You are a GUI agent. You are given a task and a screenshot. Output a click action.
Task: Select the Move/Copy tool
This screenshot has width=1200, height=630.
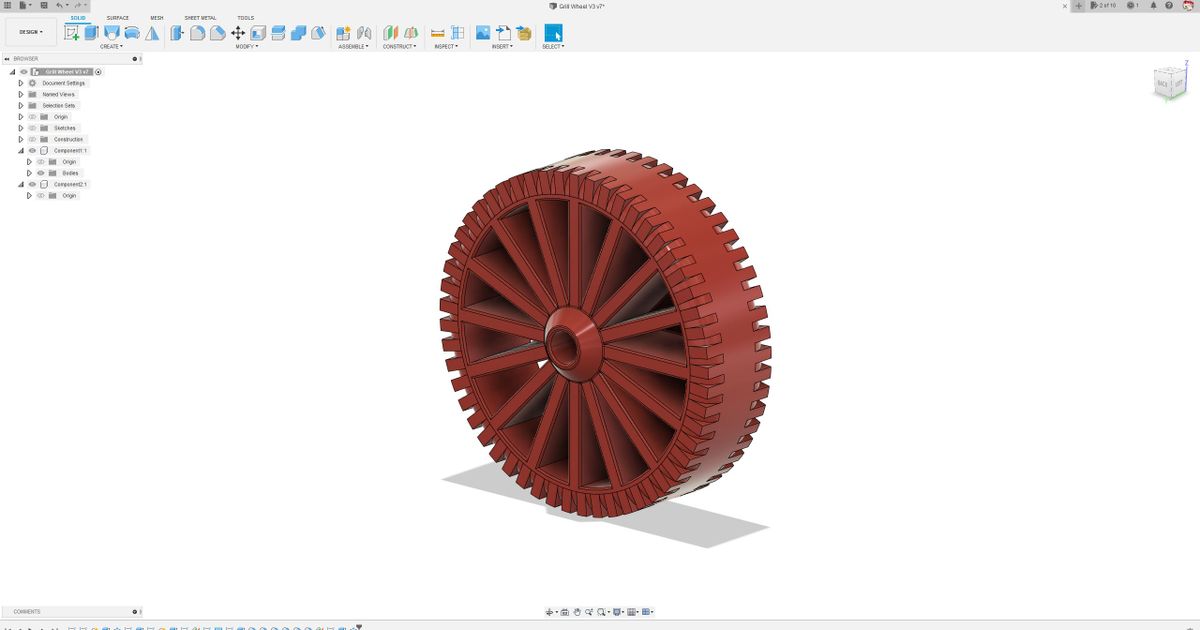(x=238, y=31)
